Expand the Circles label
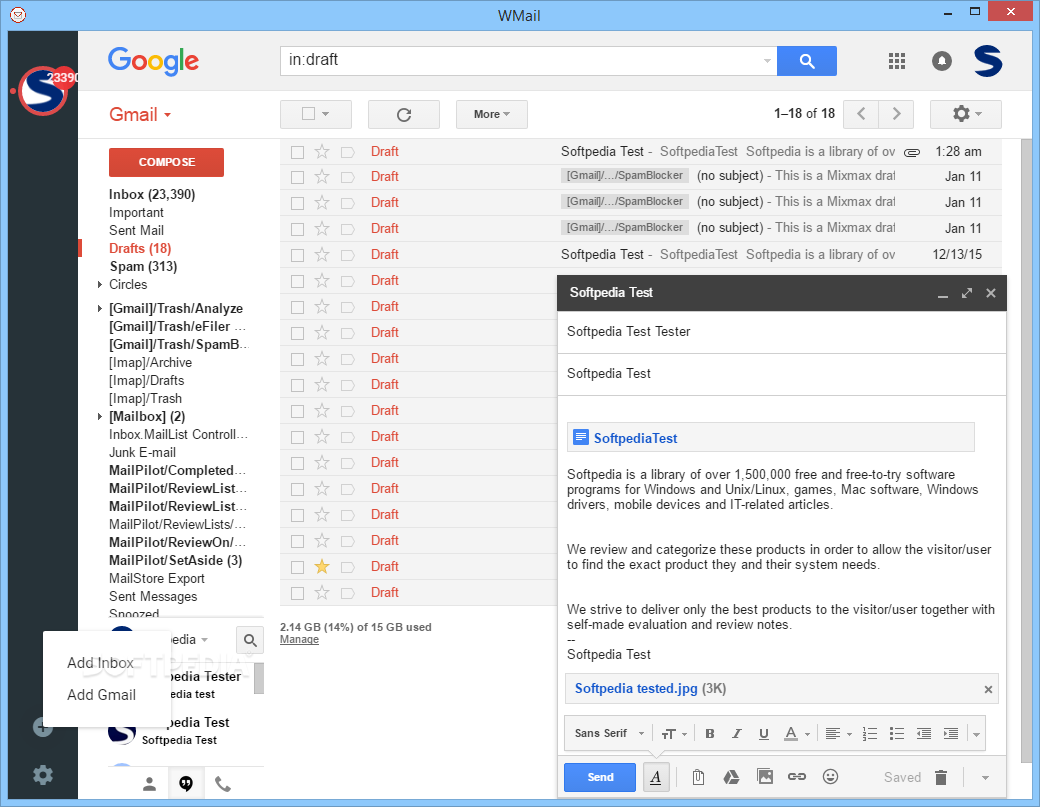Screen dimensions: 1040x807 99,284
